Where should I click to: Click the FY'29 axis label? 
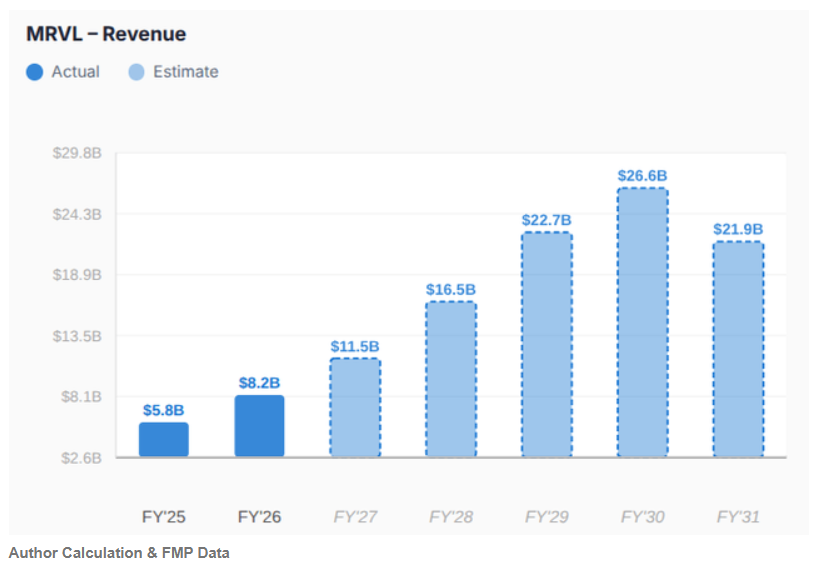point(546,517)
